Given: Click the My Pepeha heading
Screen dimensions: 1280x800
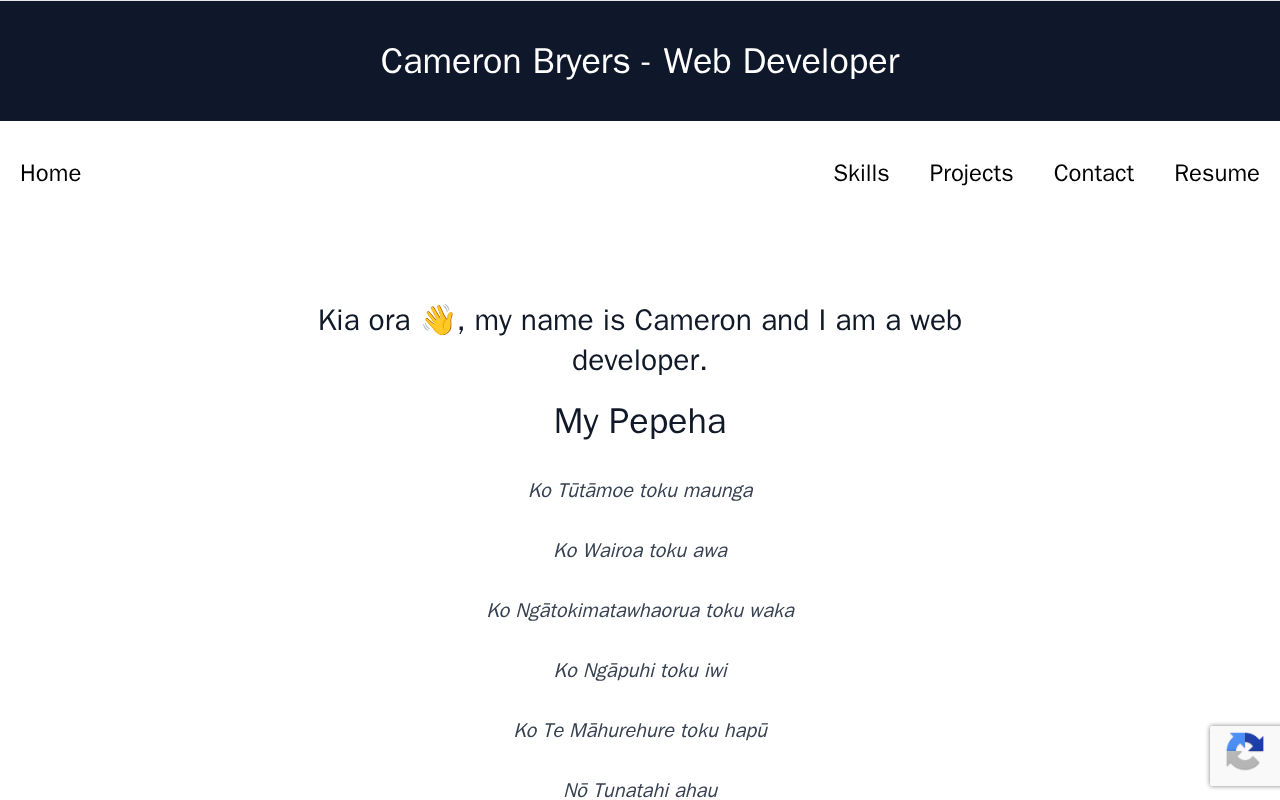Looking at the screenshot, I should click(x=640, y=421).
